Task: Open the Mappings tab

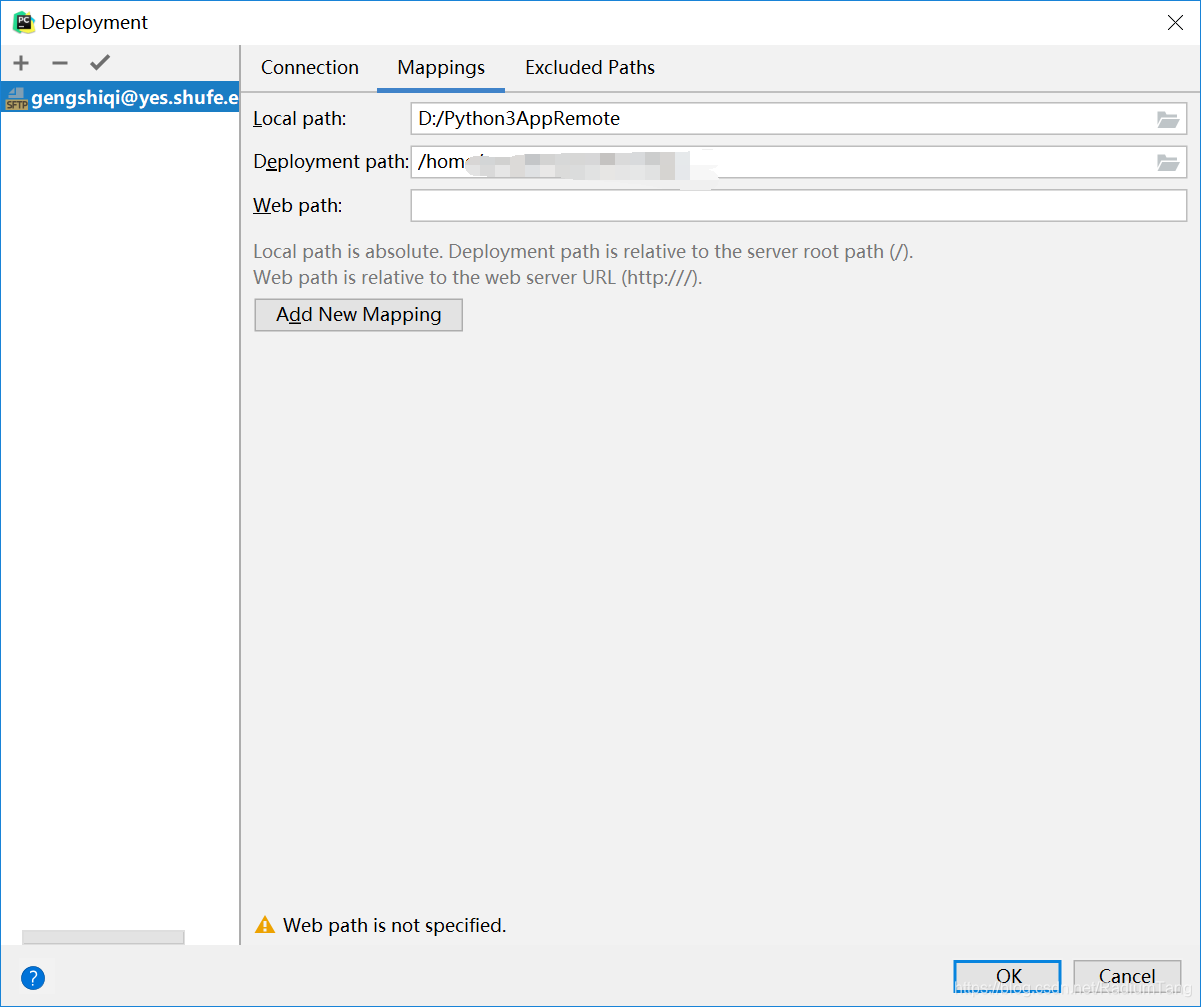Action: [x=441, y=68]
